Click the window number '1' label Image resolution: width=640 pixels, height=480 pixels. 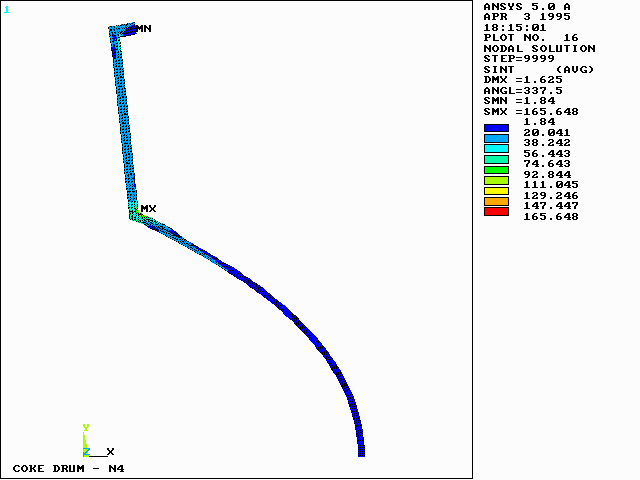(7, 9)
